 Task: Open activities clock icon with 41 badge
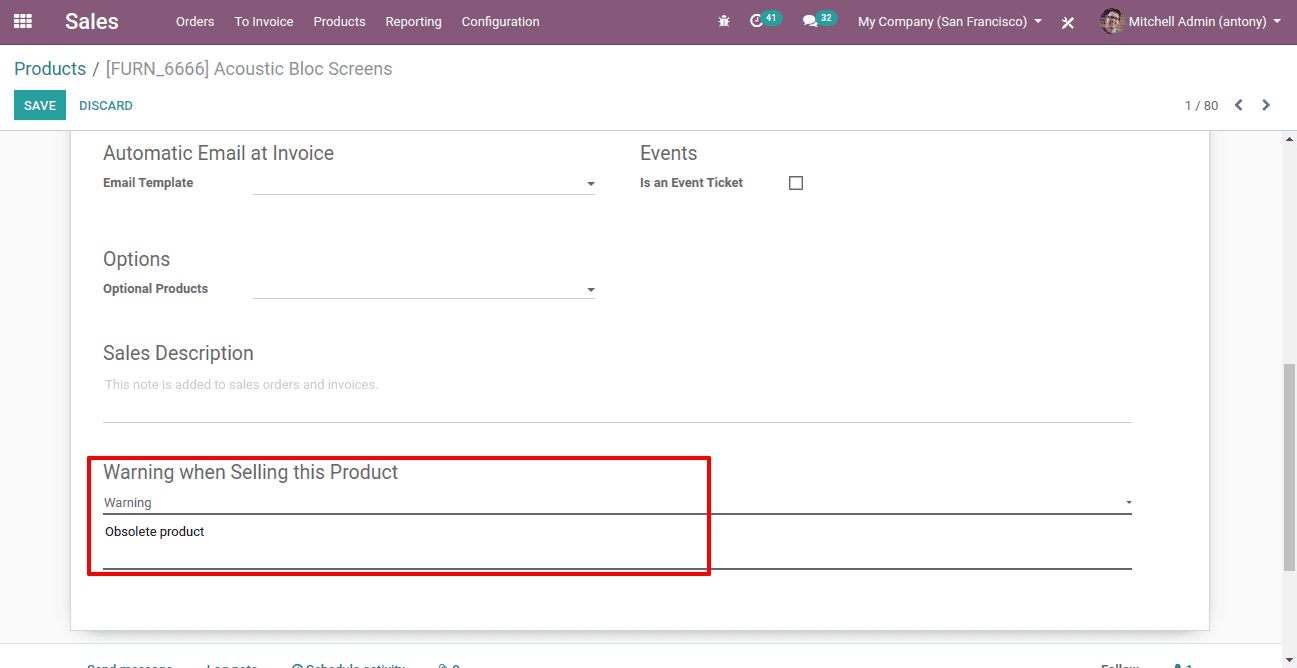coord(764,20)
